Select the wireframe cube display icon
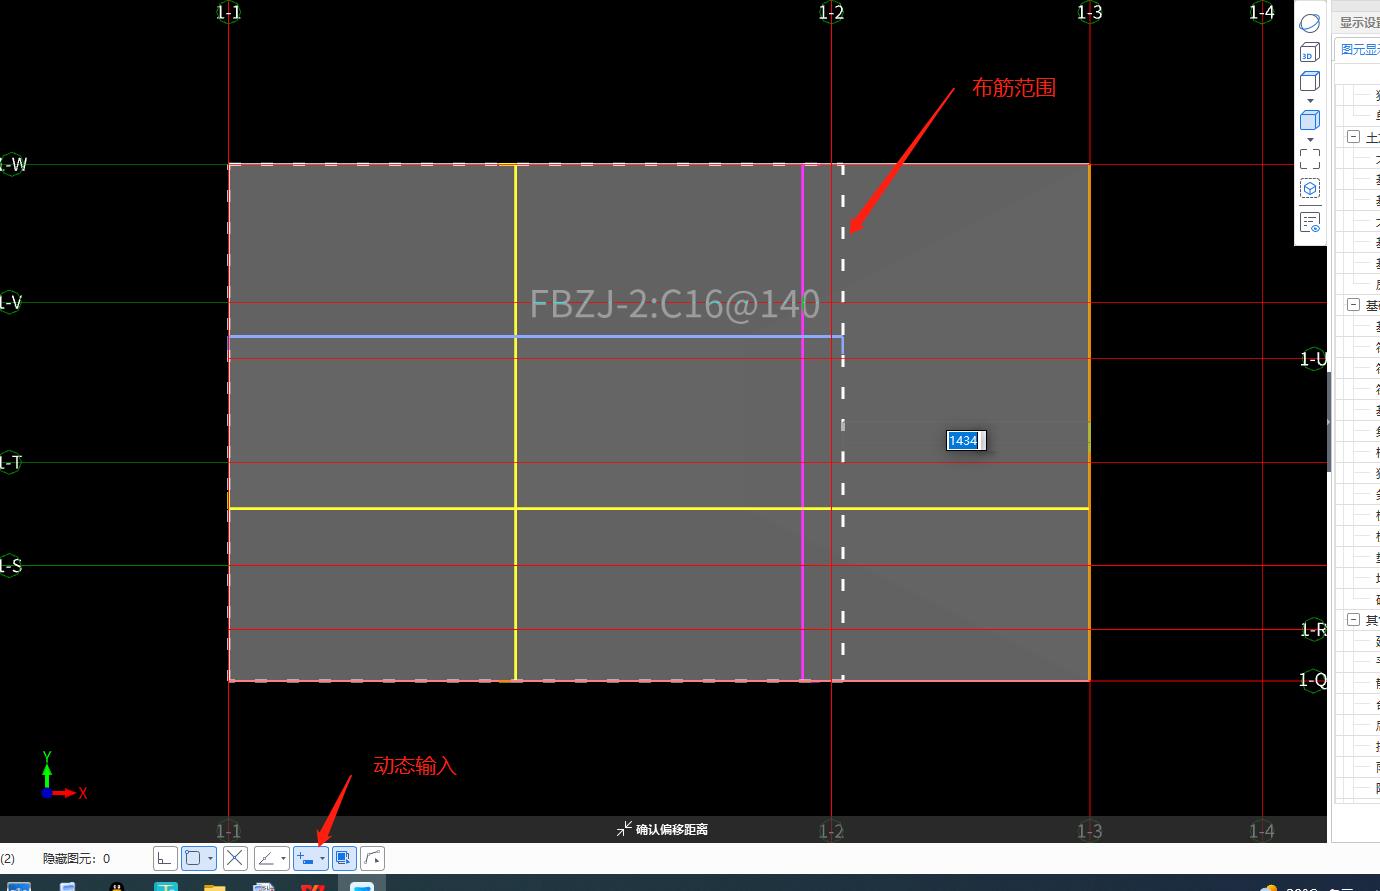 pos(1310,81)
